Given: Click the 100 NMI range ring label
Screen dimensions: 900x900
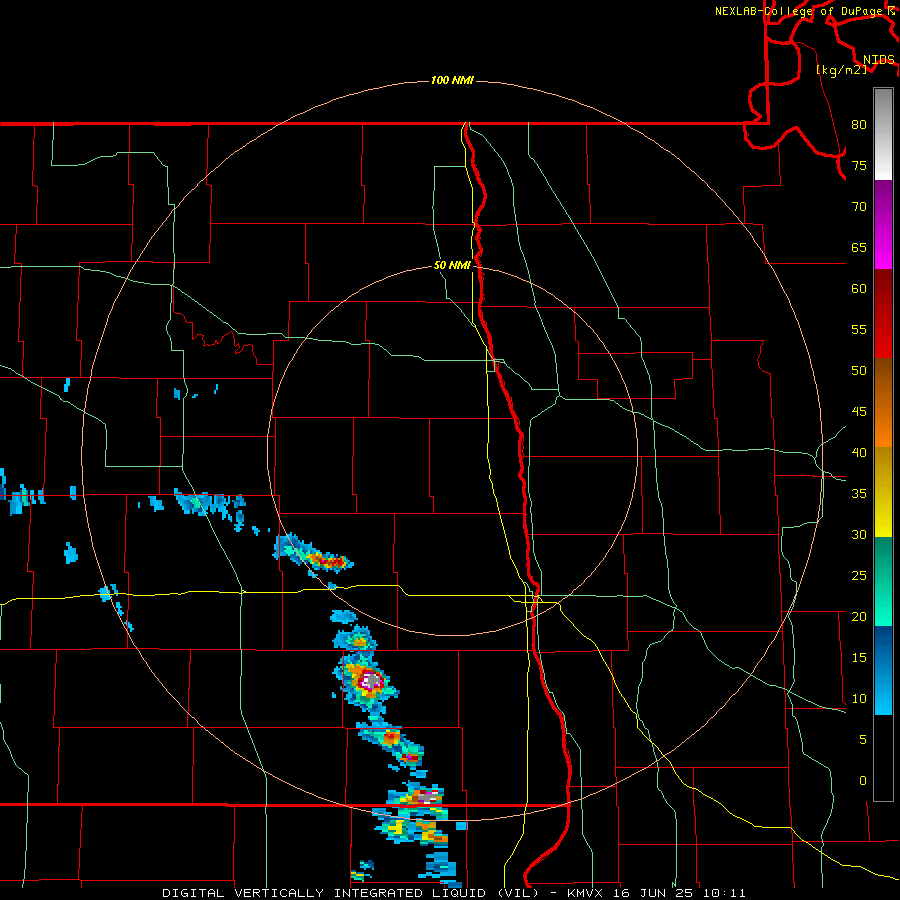Looking at the screenshot, I should [452, 80].
